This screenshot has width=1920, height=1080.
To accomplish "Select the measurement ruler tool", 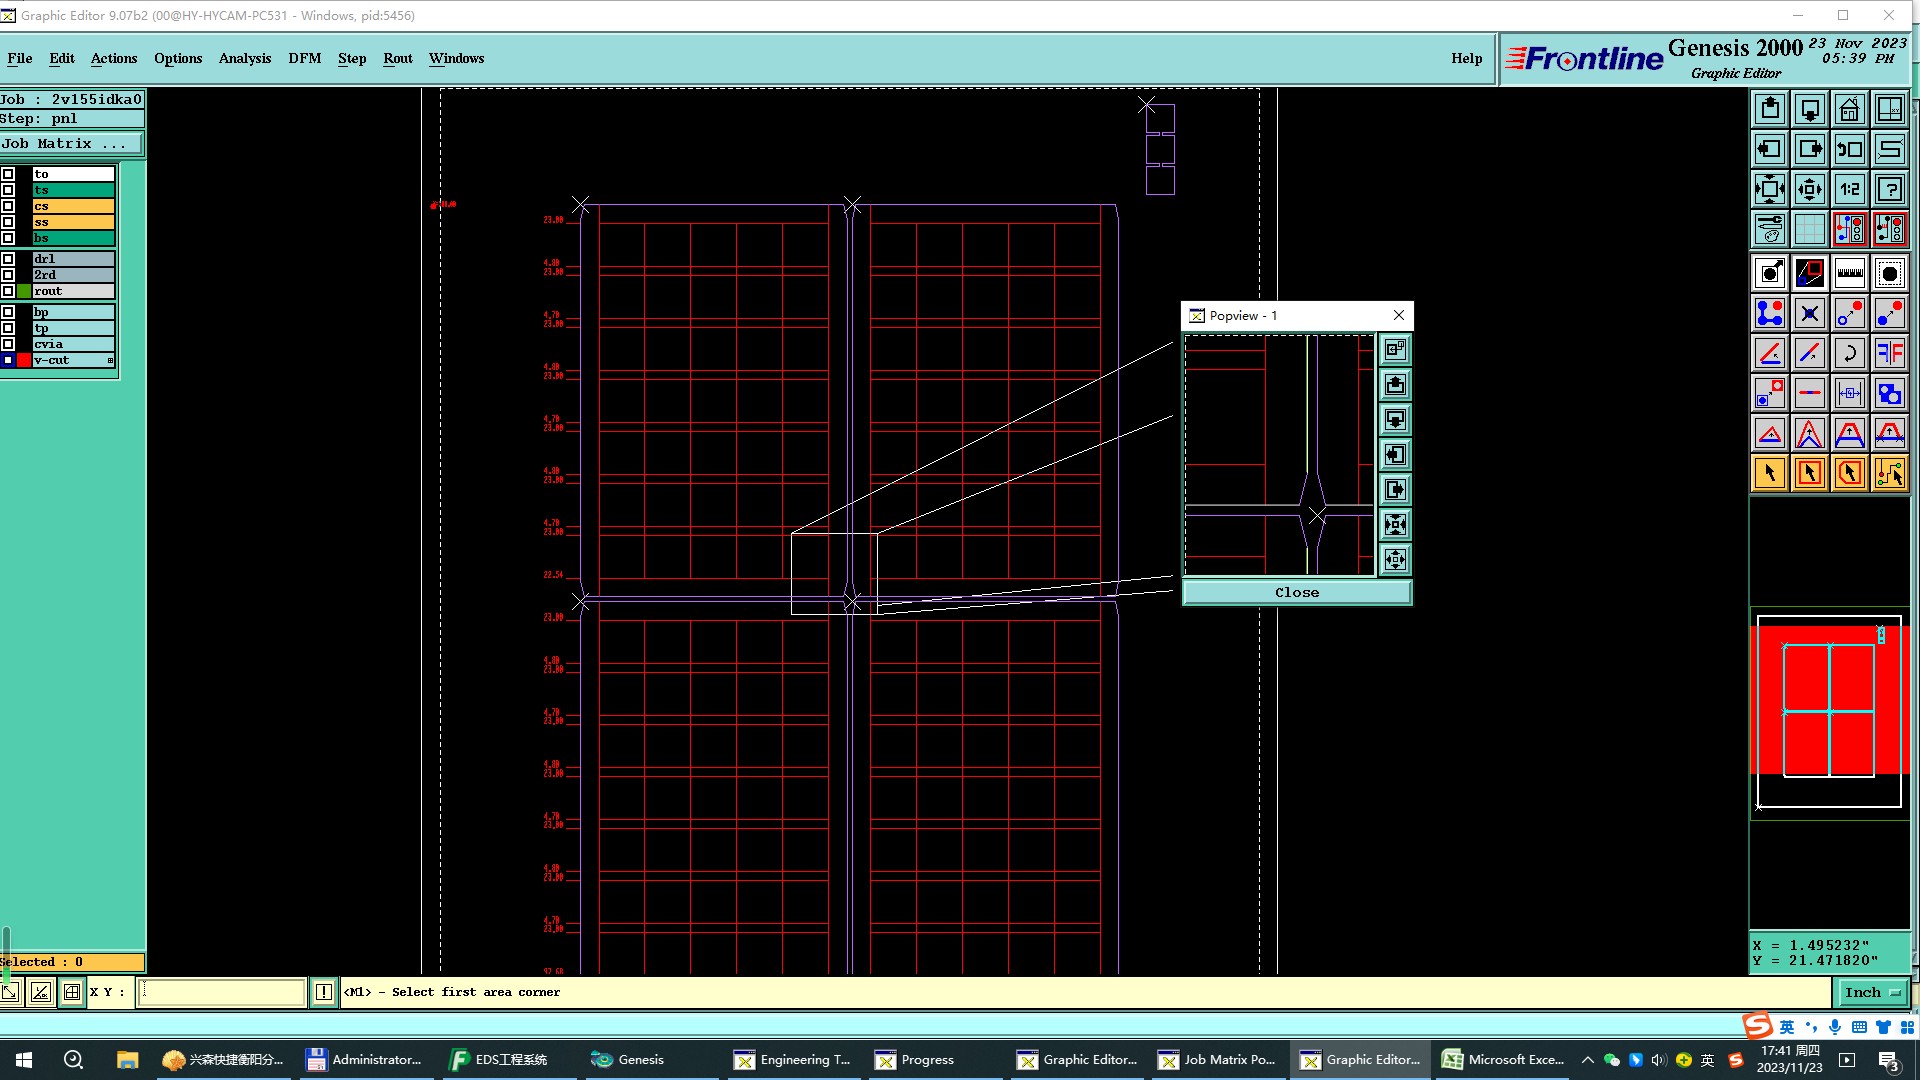I will pos(1849,273).
